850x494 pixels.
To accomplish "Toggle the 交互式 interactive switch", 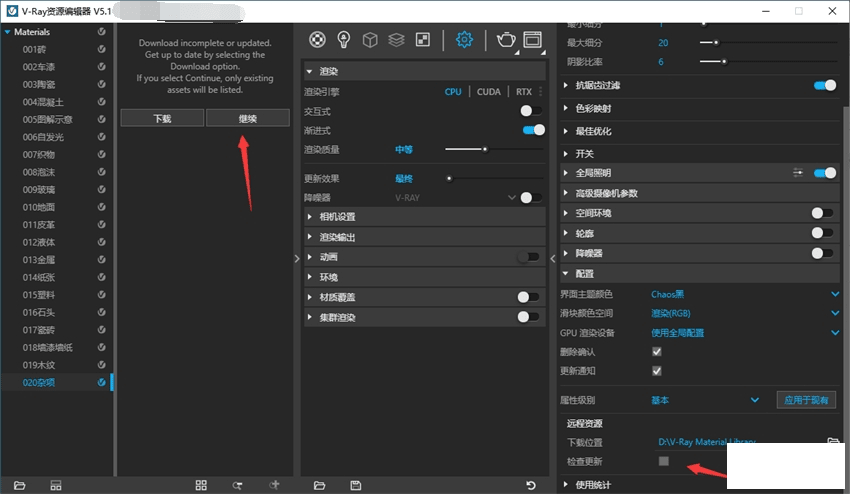I will point(531,111).
